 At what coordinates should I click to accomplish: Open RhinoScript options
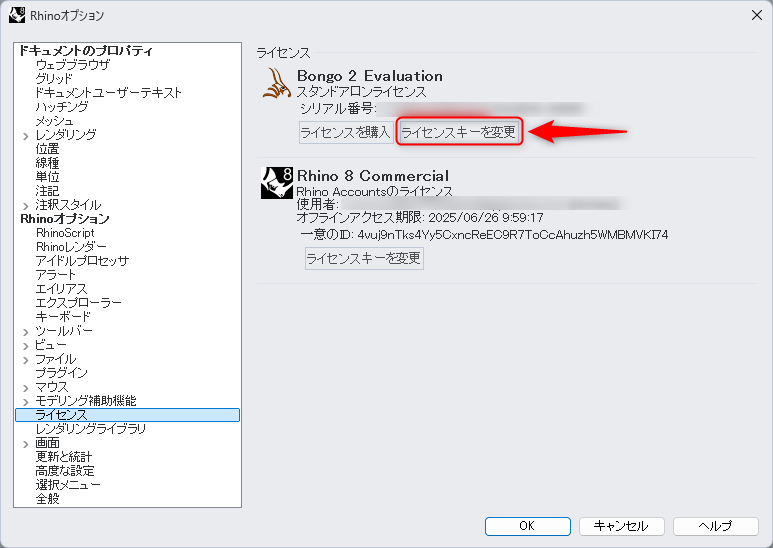(x=65, y=233)
